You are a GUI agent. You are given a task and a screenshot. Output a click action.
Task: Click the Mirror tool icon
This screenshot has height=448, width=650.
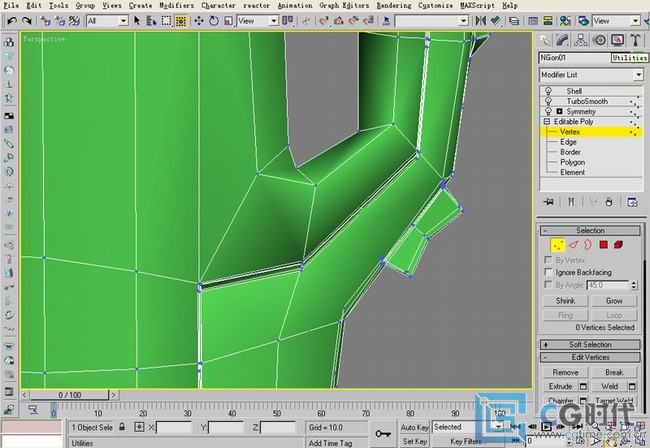point(480,21)
